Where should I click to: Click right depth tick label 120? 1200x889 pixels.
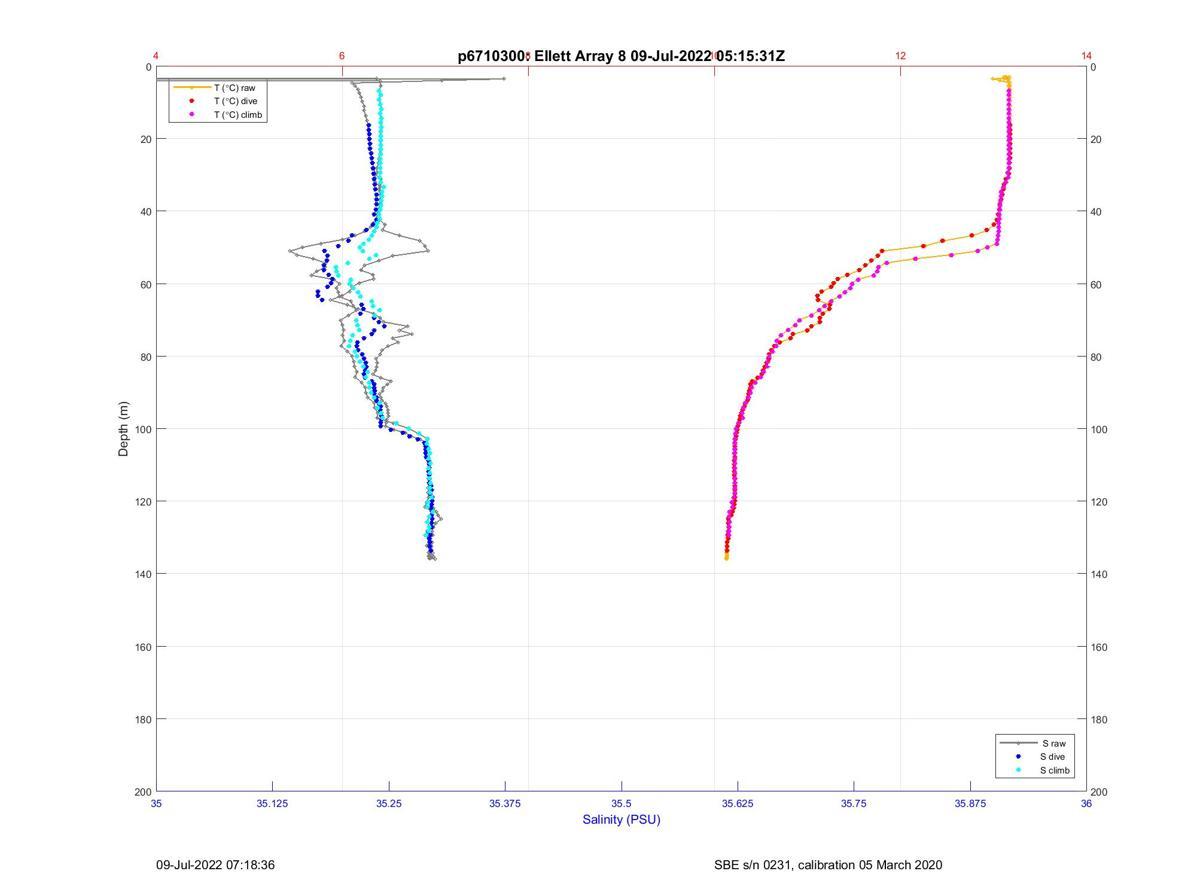pos(1100,501)
